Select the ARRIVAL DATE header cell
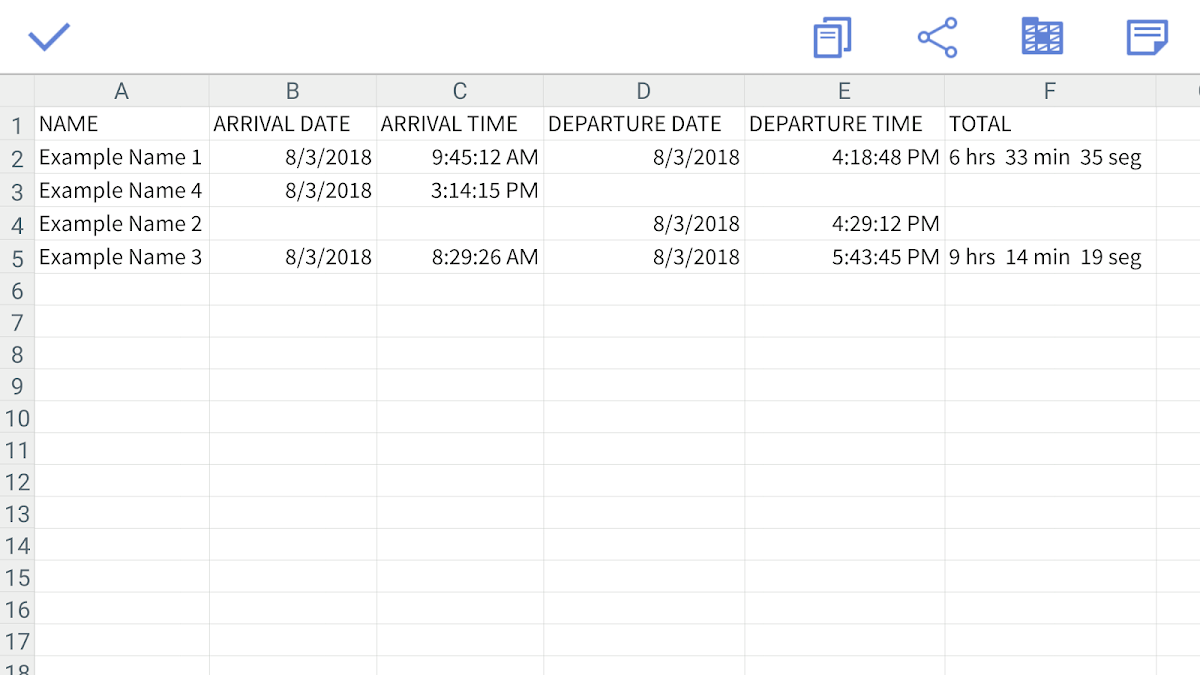 click(292, 124)
